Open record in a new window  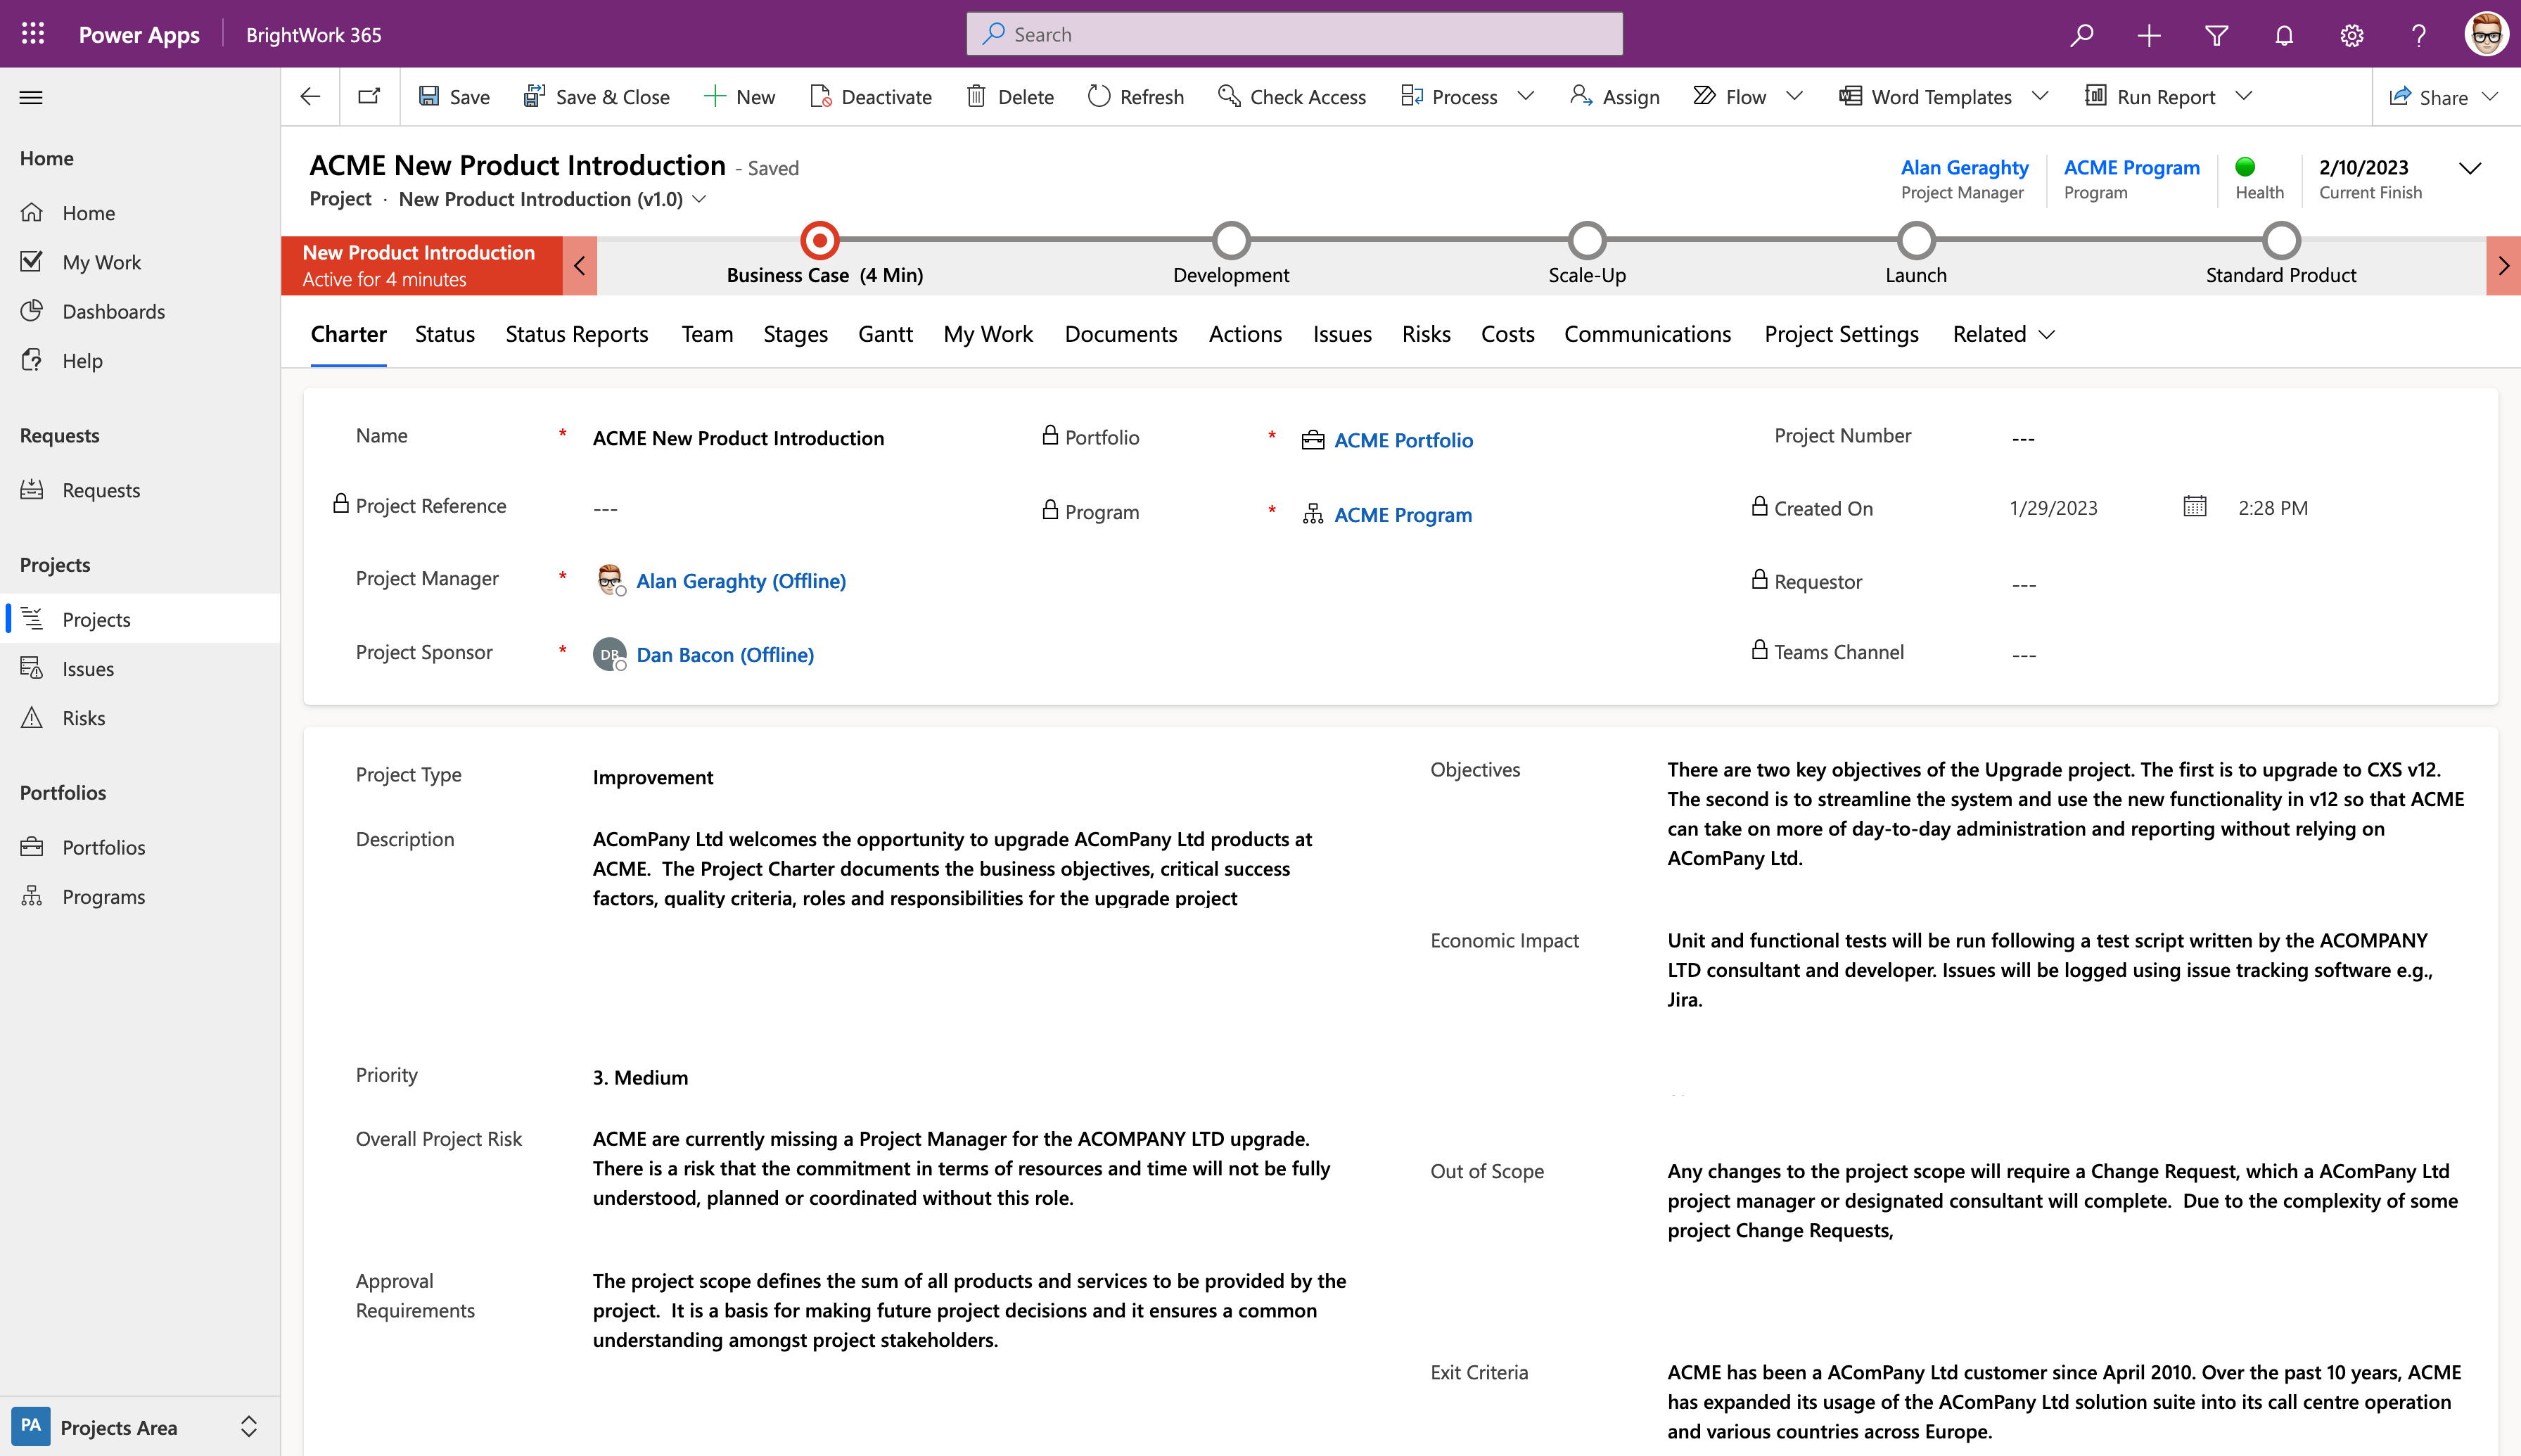(x=369, y=96)
